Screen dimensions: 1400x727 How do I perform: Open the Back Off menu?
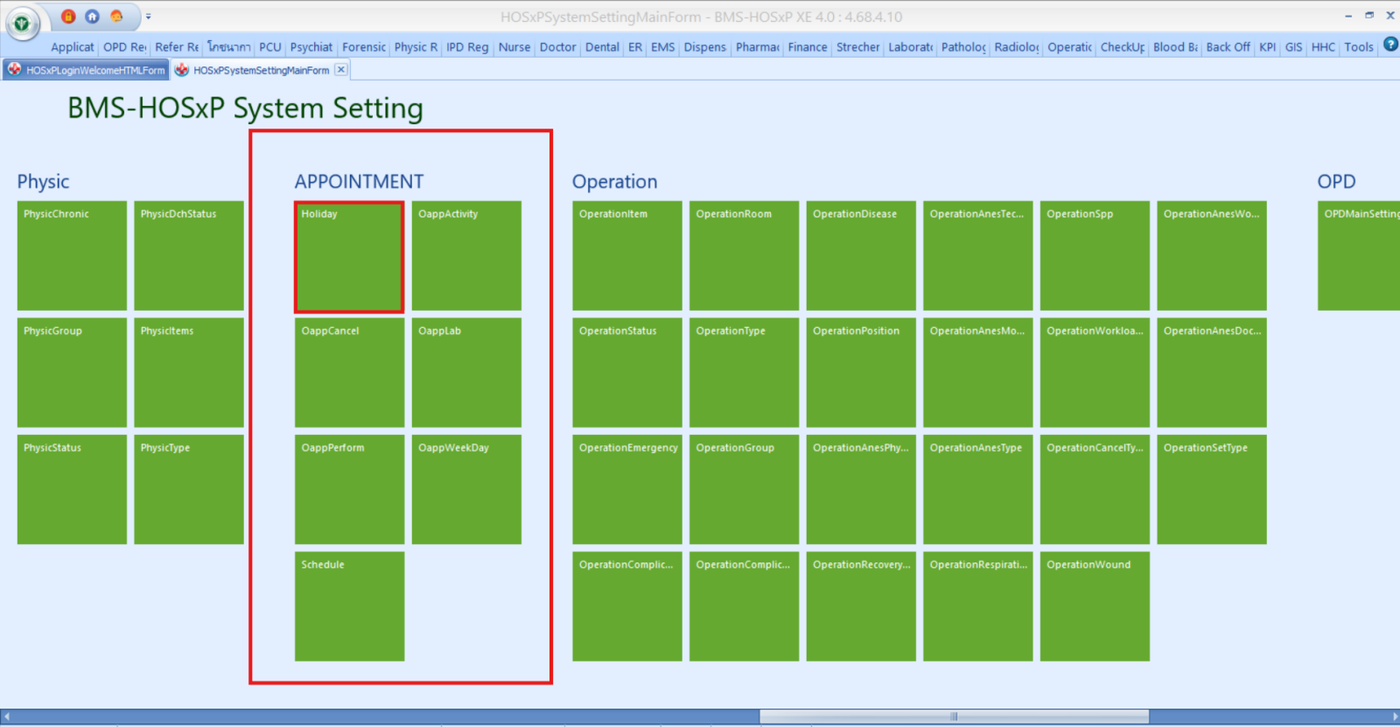click(x=1228, y=47)
